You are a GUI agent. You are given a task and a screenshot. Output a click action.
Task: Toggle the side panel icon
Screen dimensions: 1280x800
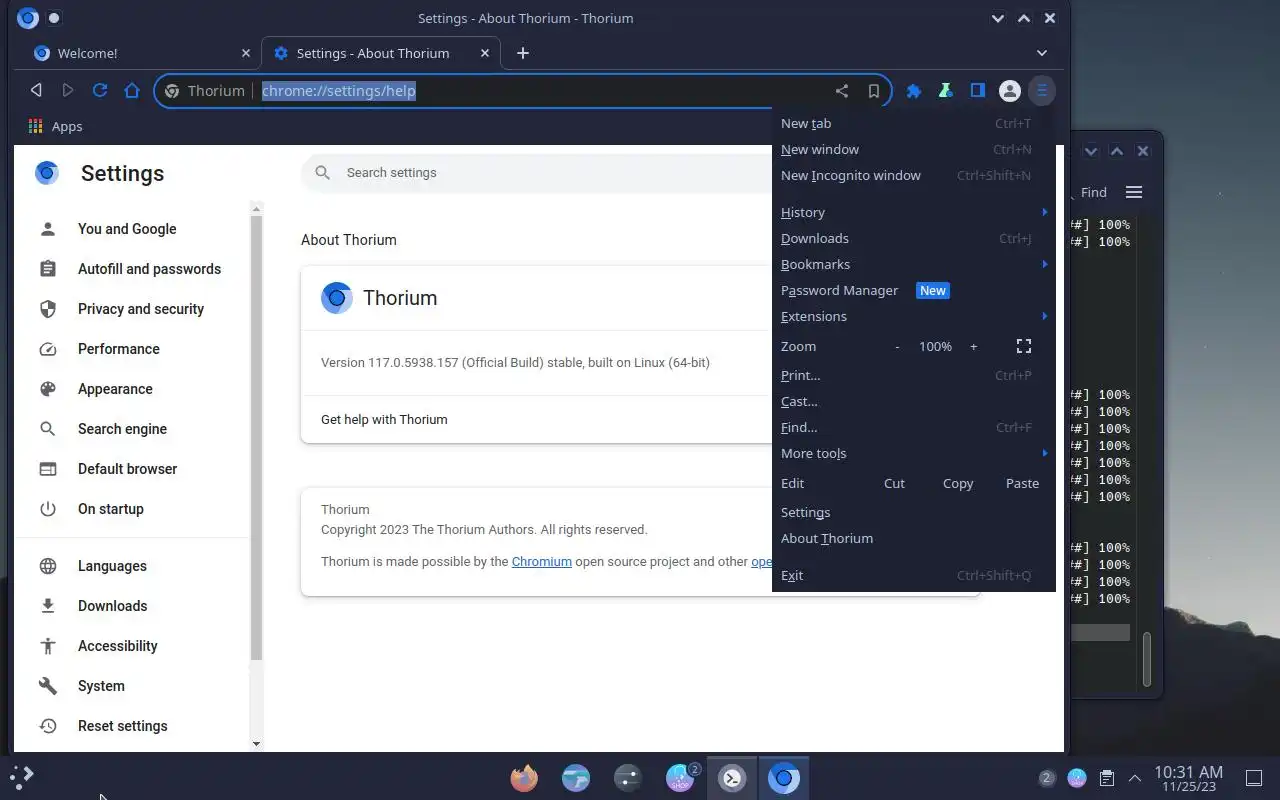coord(977,91)
